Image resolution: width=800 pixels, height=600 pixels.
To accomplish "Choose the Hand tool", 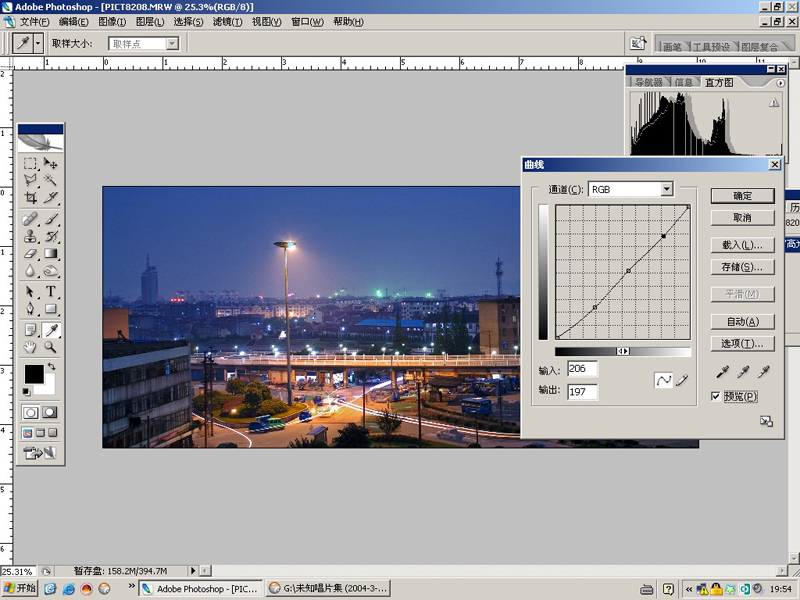I will [30, 347].
